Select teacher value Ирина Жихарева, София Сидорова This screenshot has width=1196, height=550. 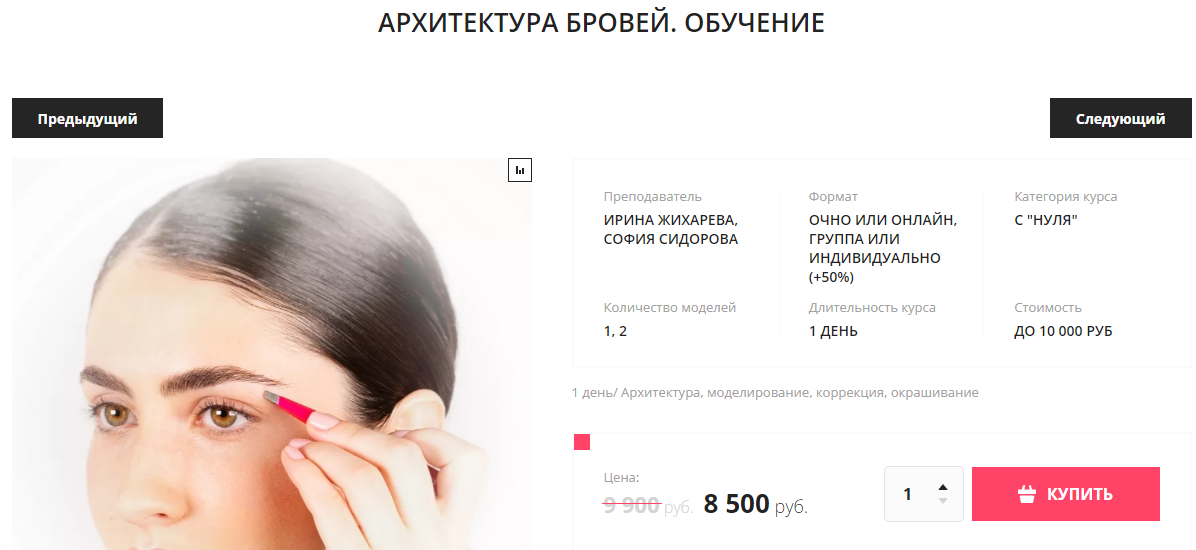[x=671, y=230]
